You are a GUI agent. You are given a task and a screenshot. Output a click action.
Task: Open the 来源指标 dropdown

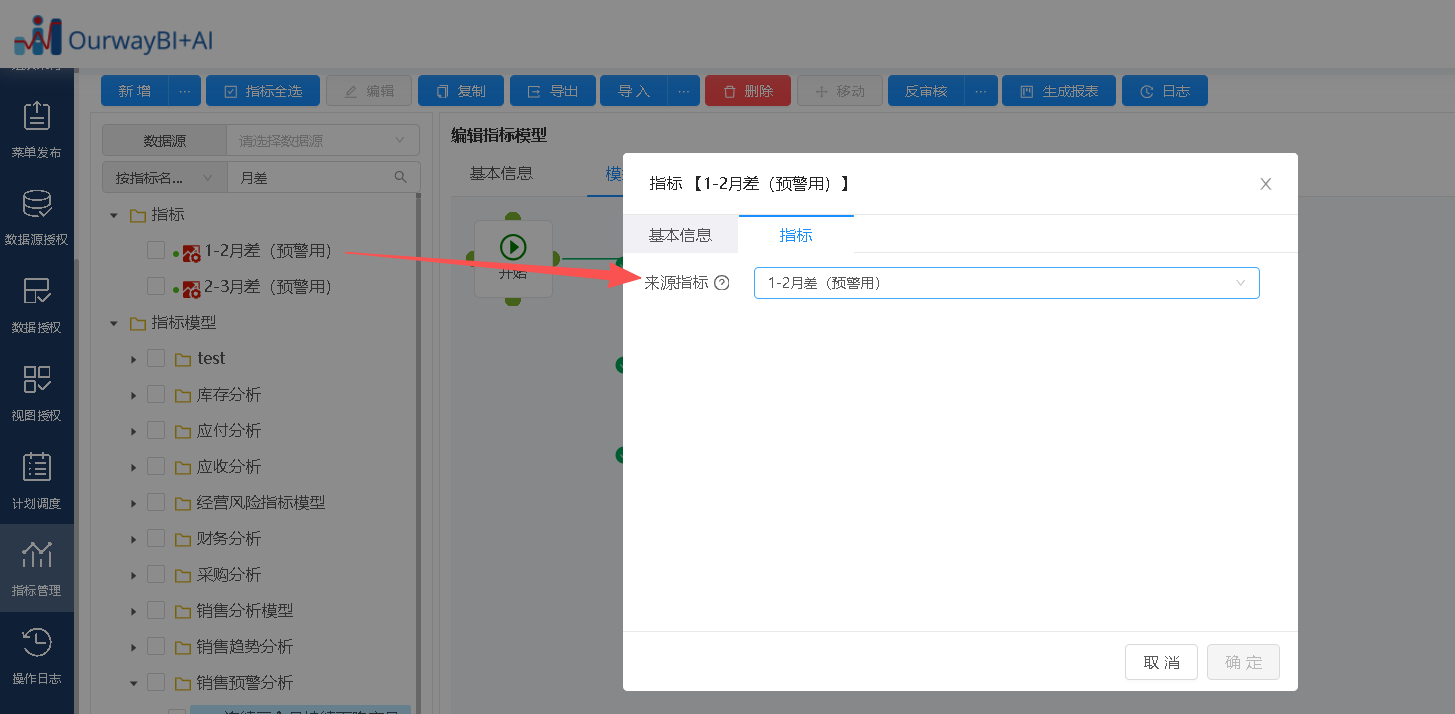1006,283
